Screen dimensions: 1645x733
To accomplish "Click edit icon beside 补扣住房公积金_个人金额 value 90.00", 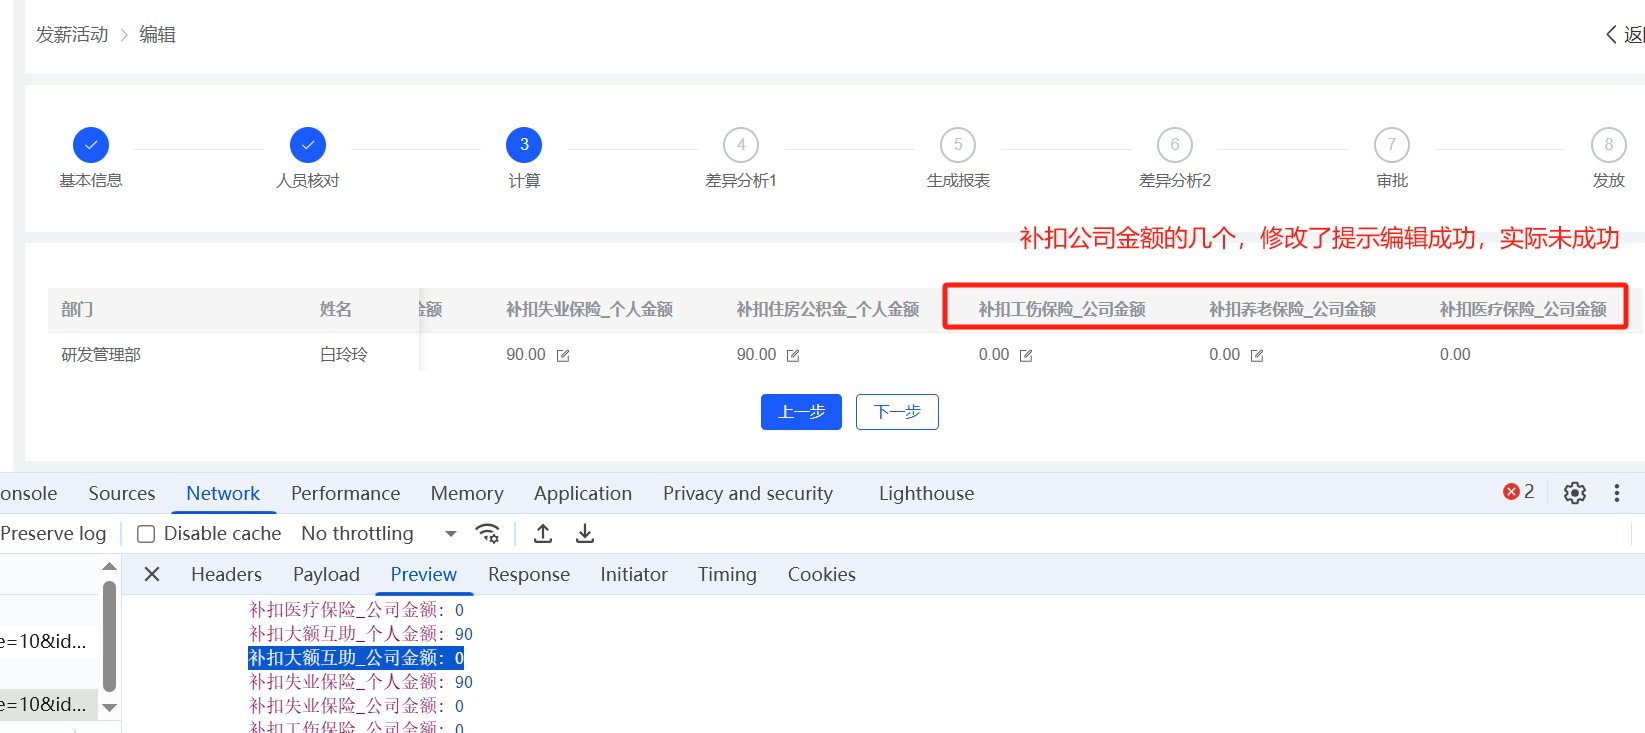I will [x=793, y=356].
